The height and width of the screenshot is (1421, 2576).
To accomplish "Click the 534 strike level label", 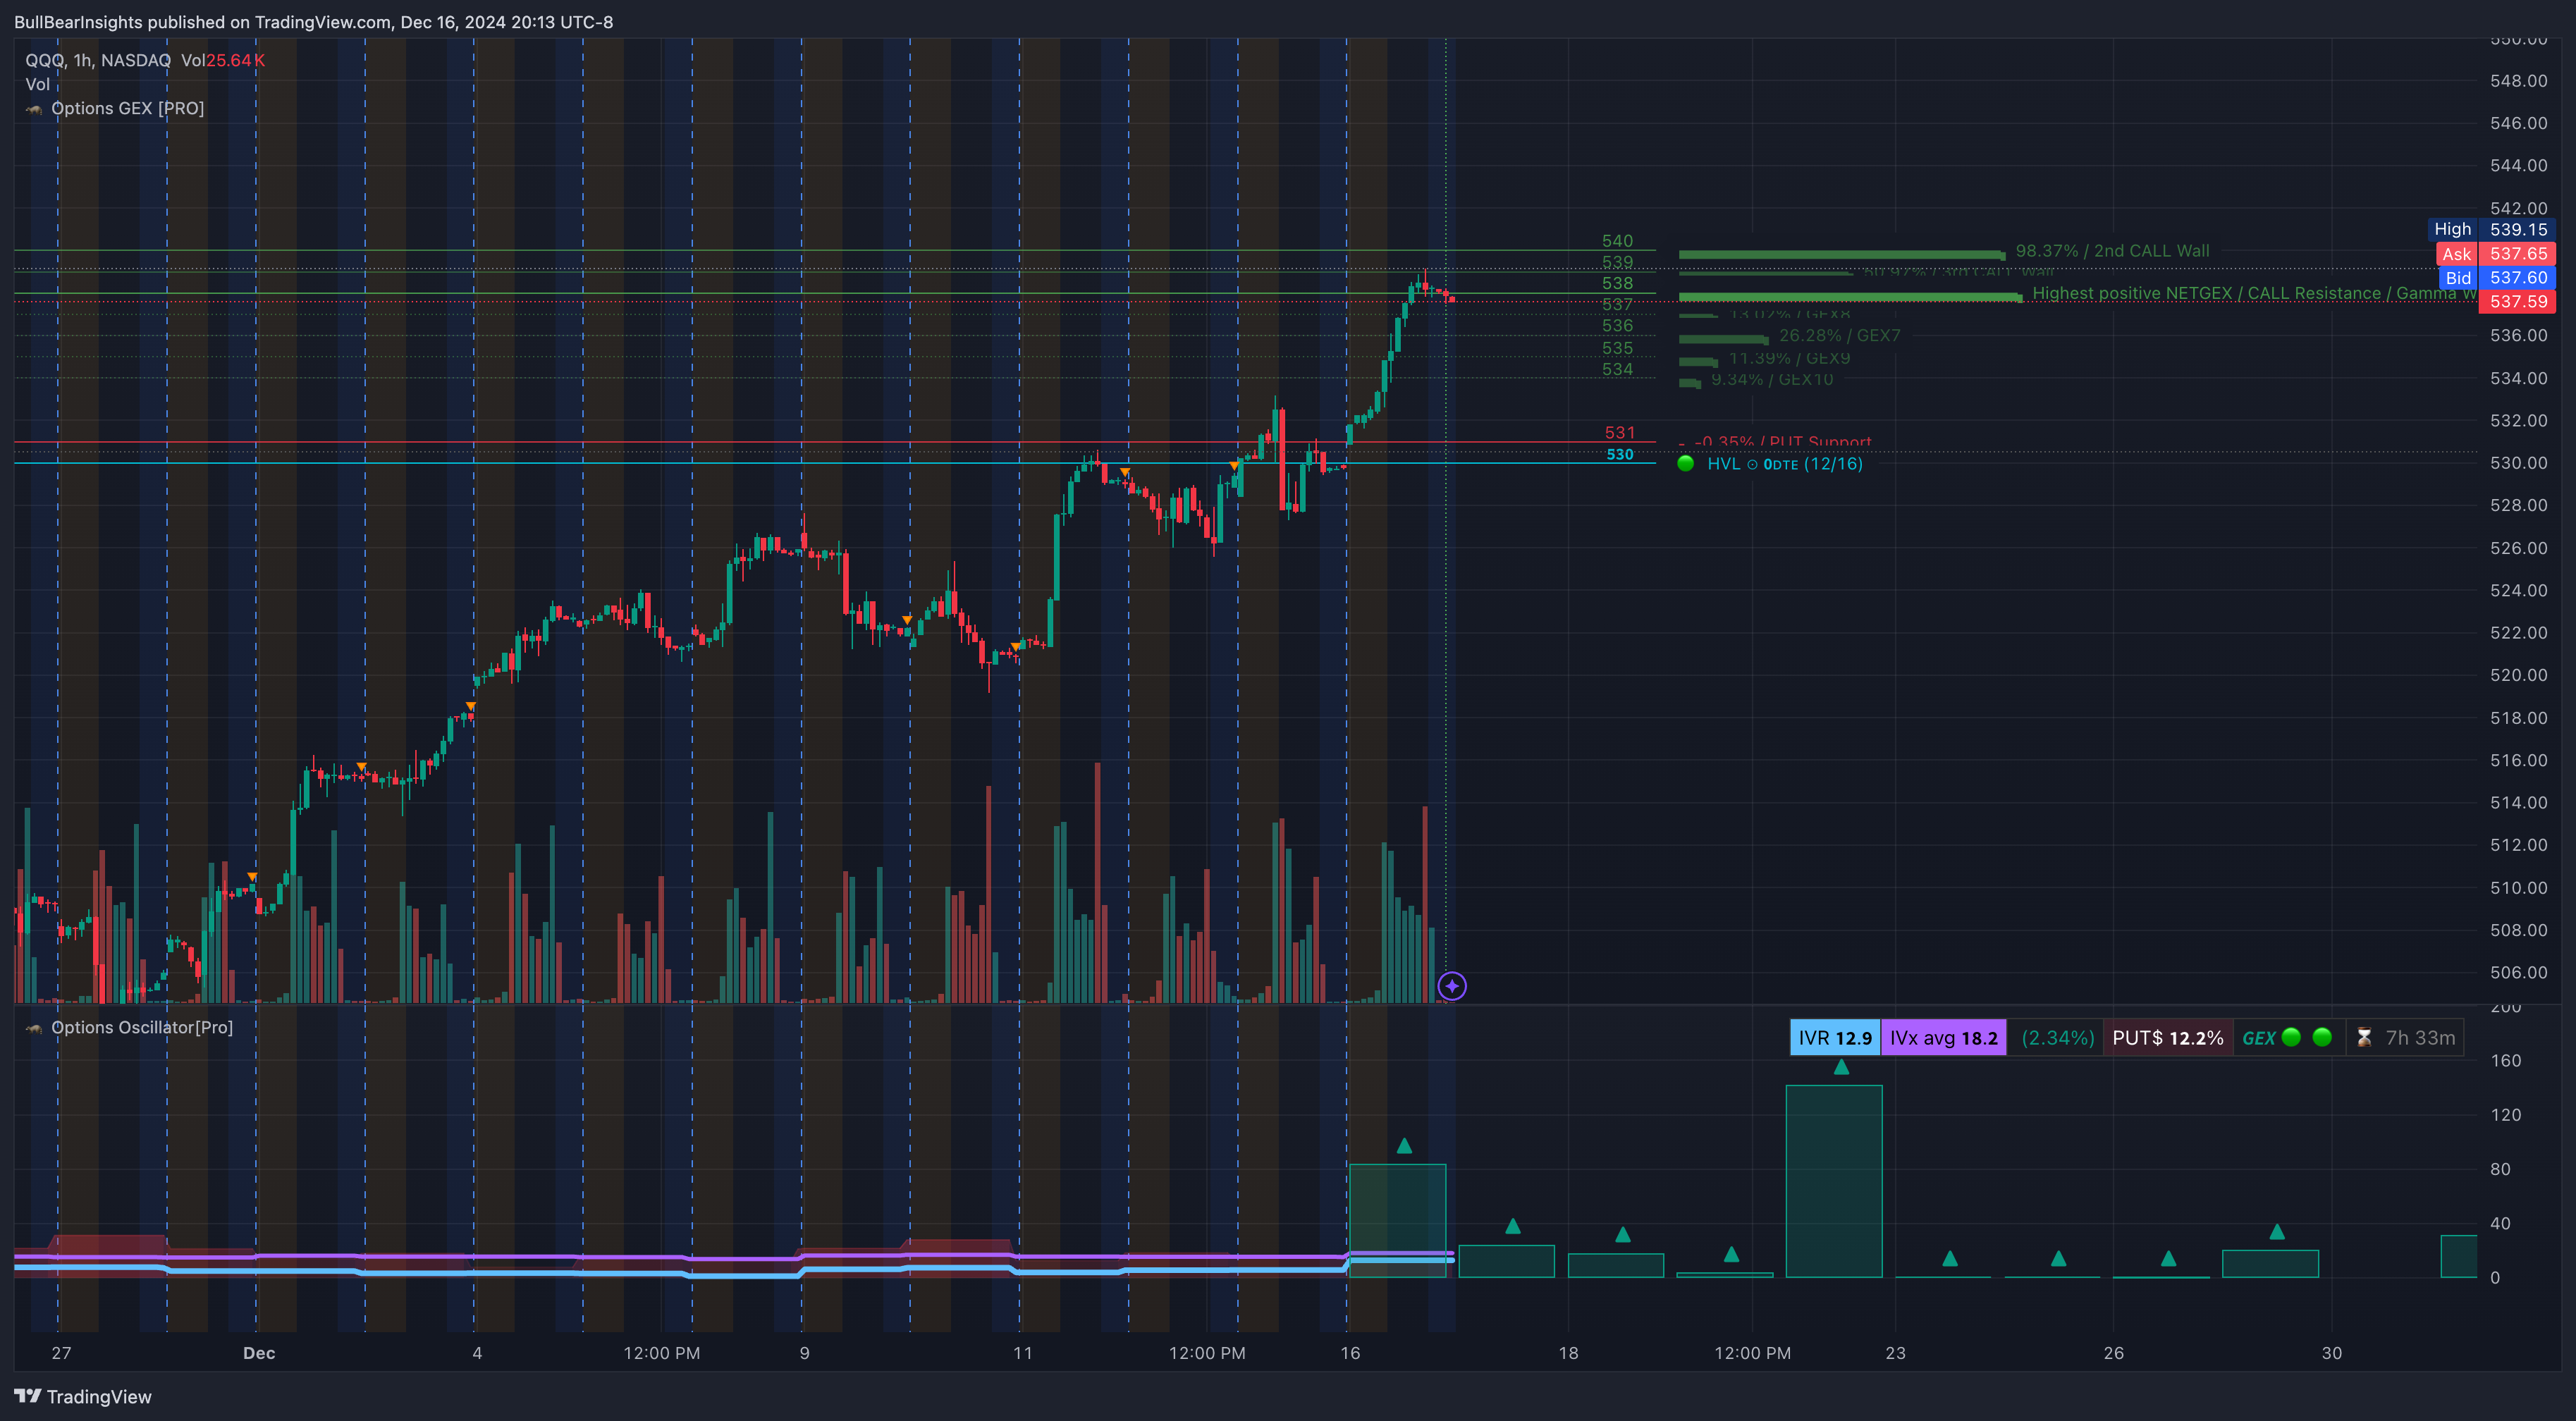I will click(x=1617, y=369).
